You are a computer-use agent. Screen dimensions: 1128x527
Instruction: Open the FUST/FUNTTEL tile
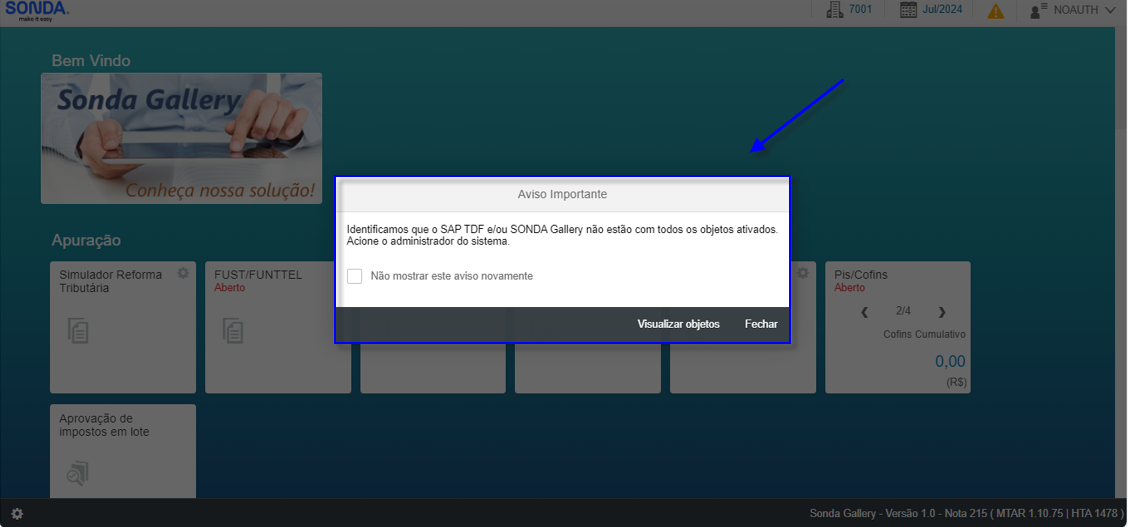coord(278,327)
